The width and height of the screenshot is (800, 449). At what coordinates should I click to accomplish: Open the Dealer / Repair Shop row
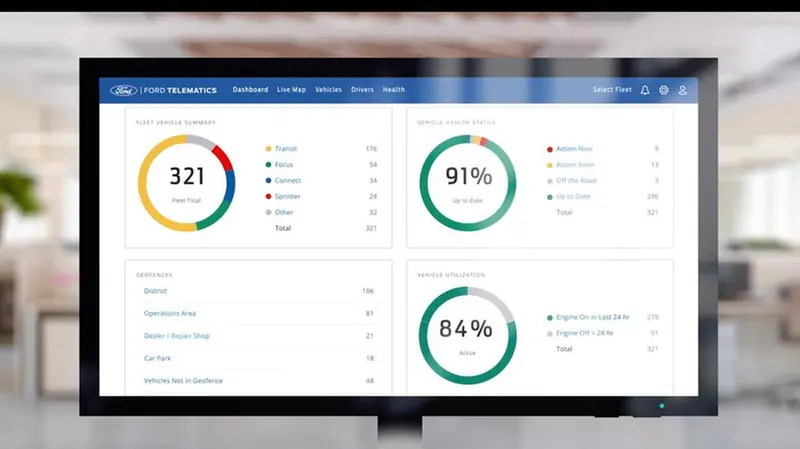[259, 336]
